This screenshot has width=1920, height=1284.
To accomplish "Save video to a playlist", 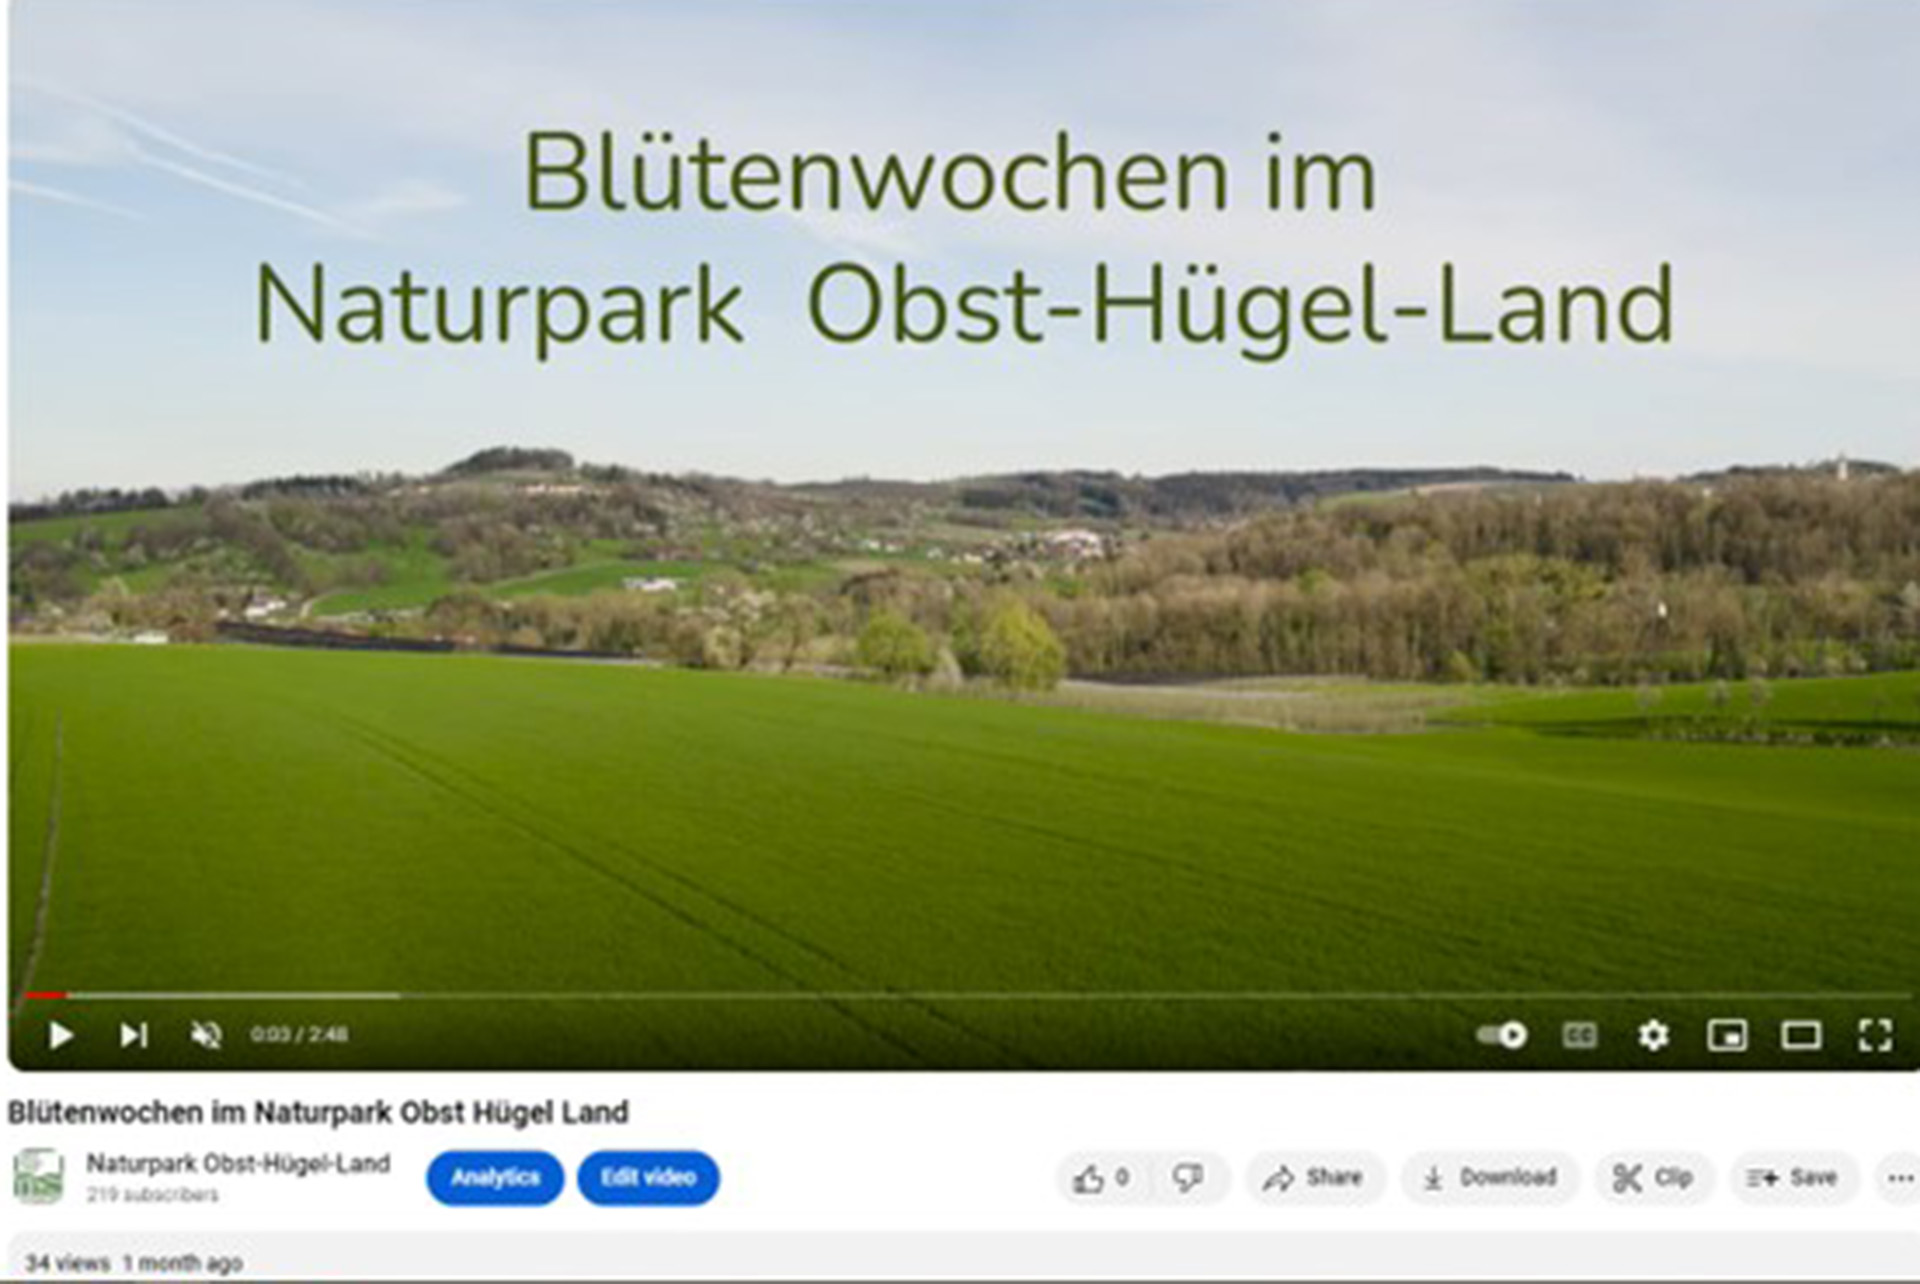I will [x=1793, y=1178].
